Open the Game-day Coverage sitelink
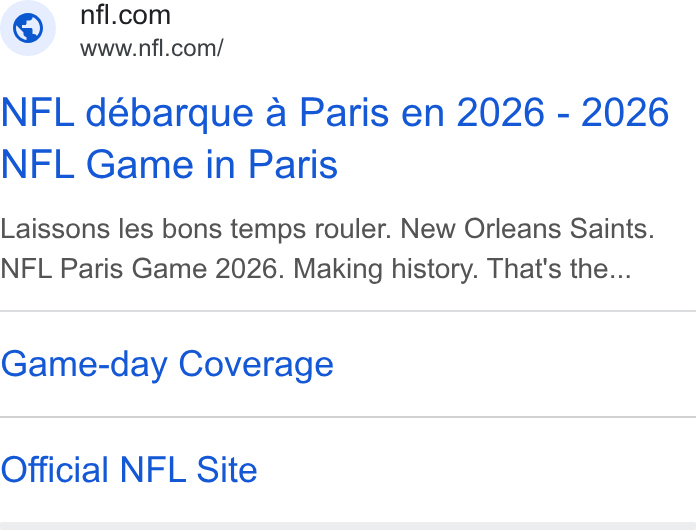This screenshot has width=696, height=530. pos(167,365)
